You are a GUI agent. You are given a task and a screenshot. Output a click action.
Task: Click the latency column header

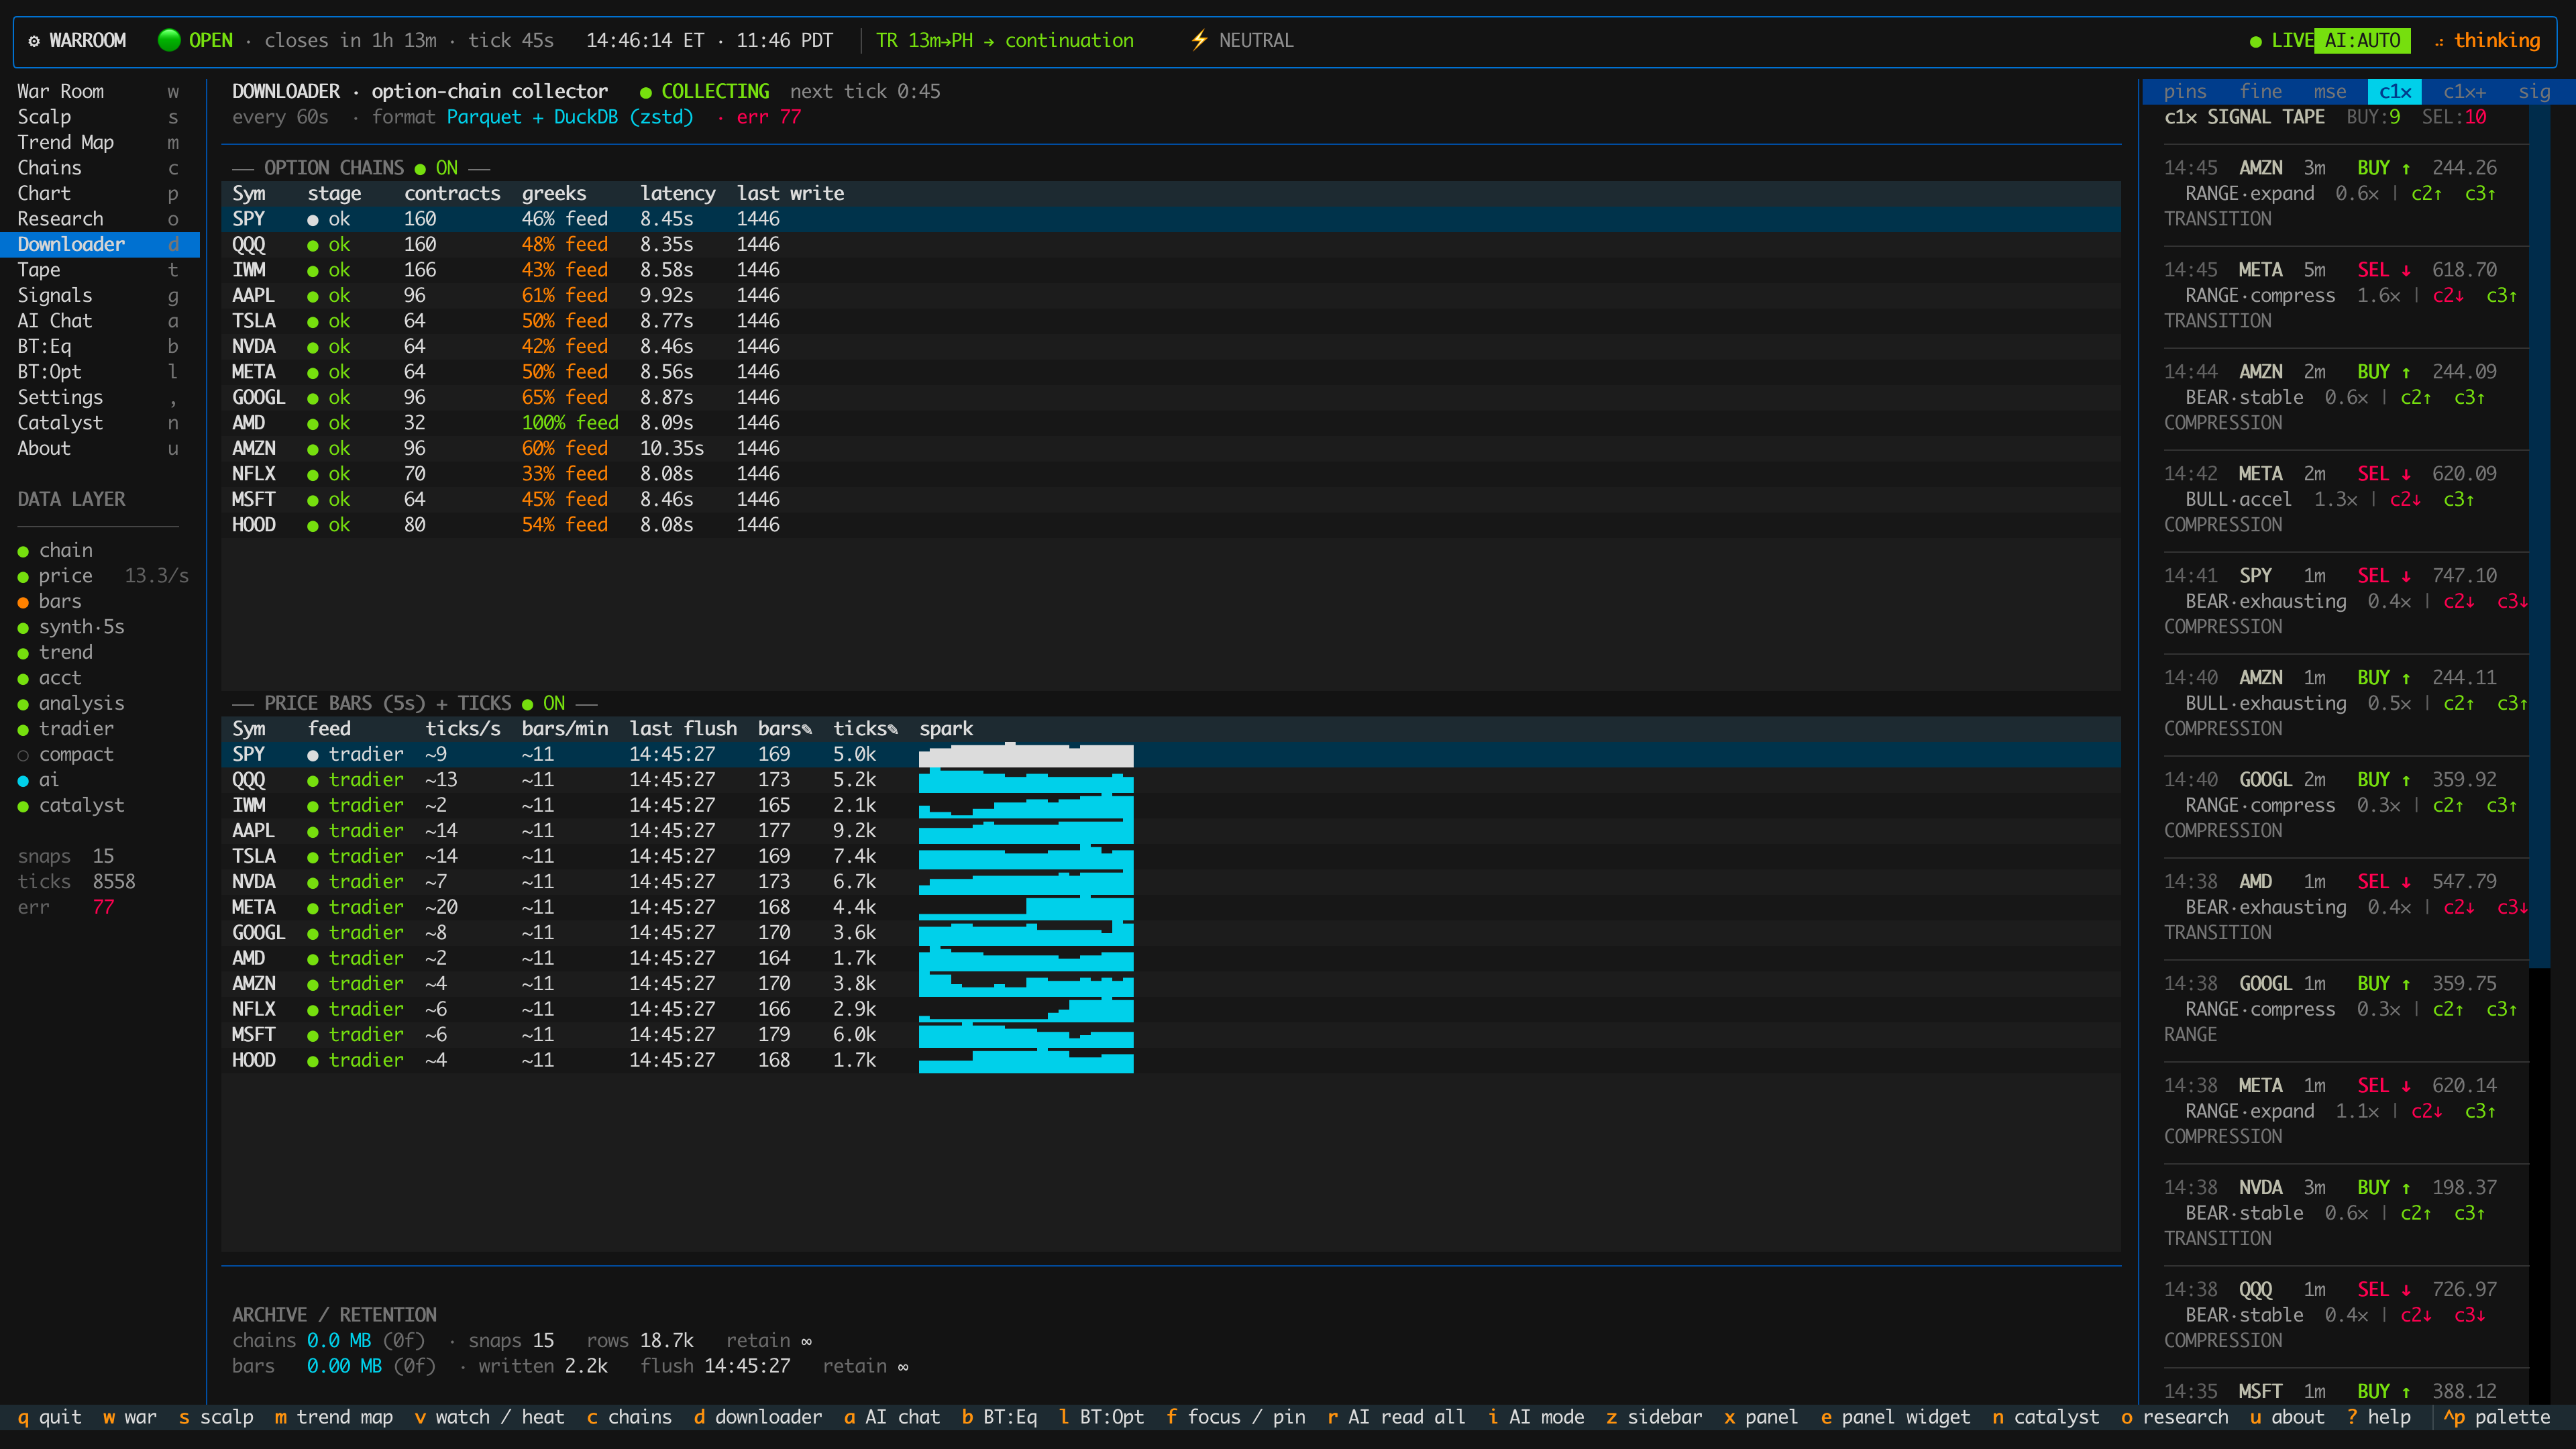click(678, 194)
